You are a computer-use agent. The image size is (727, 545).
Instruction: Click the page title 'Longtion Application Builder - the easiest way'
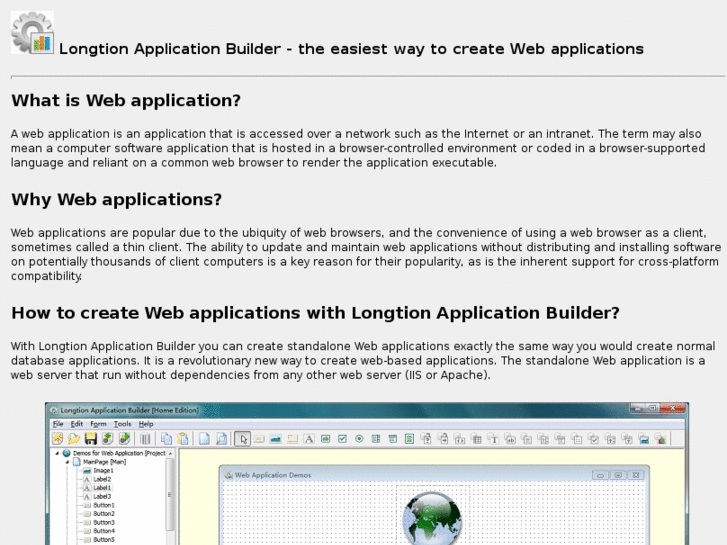351,49
